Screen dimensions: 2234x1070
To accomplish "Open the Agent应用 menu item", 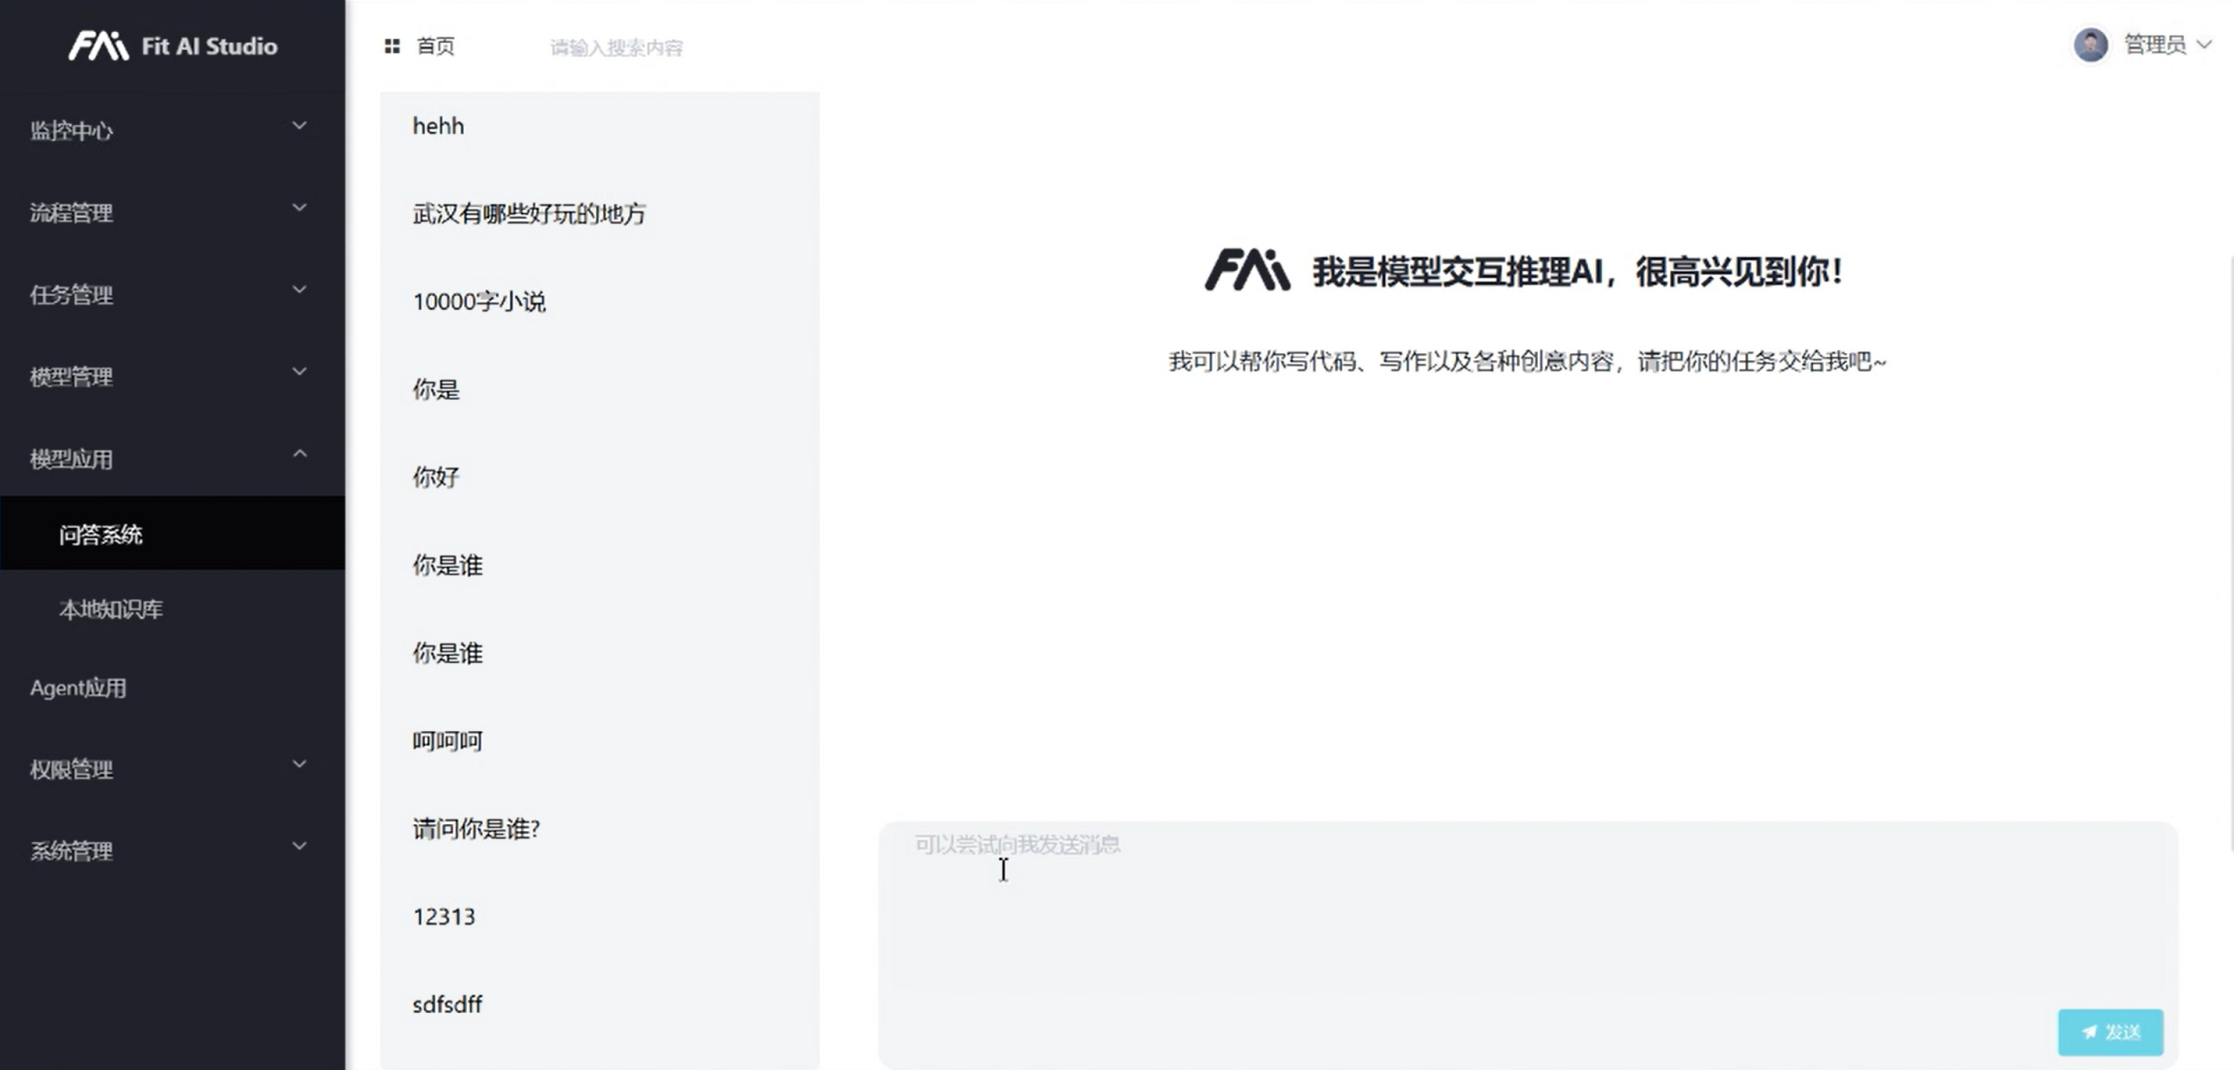I will tap(172, 687).
